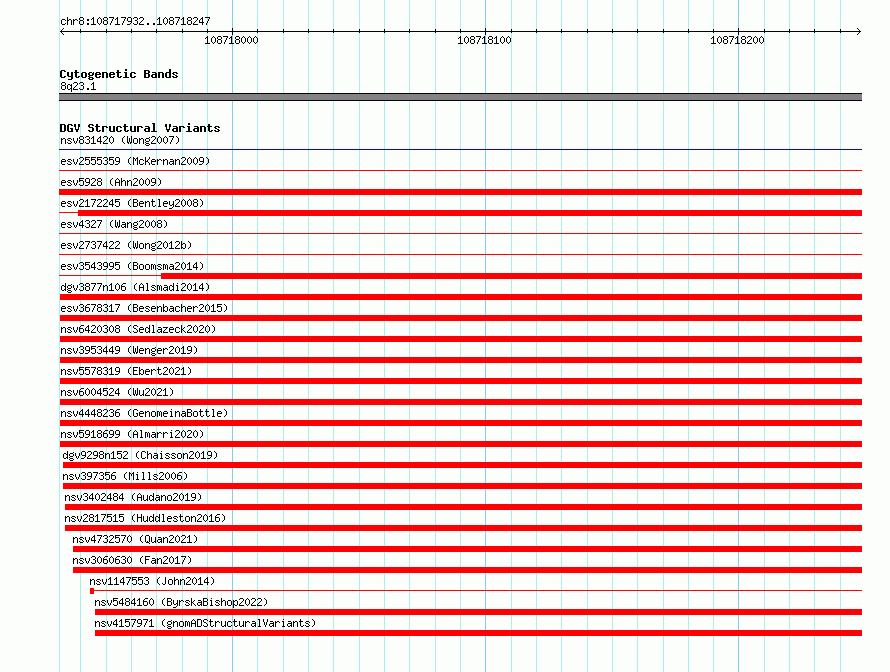Click the DGV Structural Variants track title
Image resolution: width=890 pixels, height=672 pixels.
(140, 128)
